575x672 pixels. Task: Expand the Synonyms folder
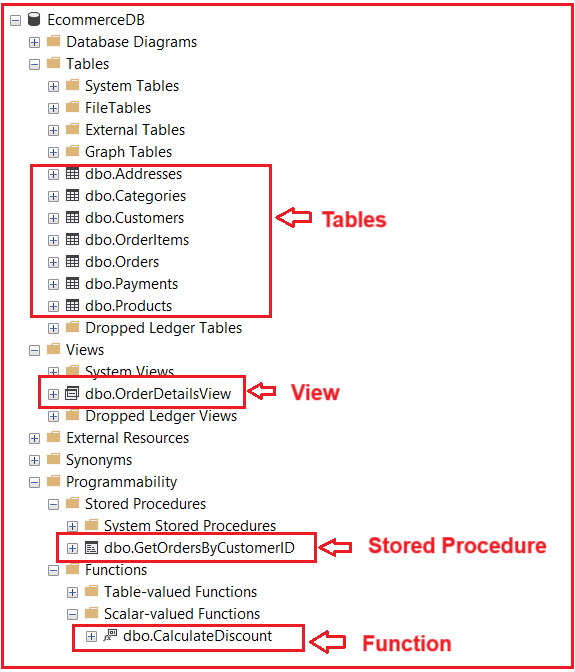point(34,460)
